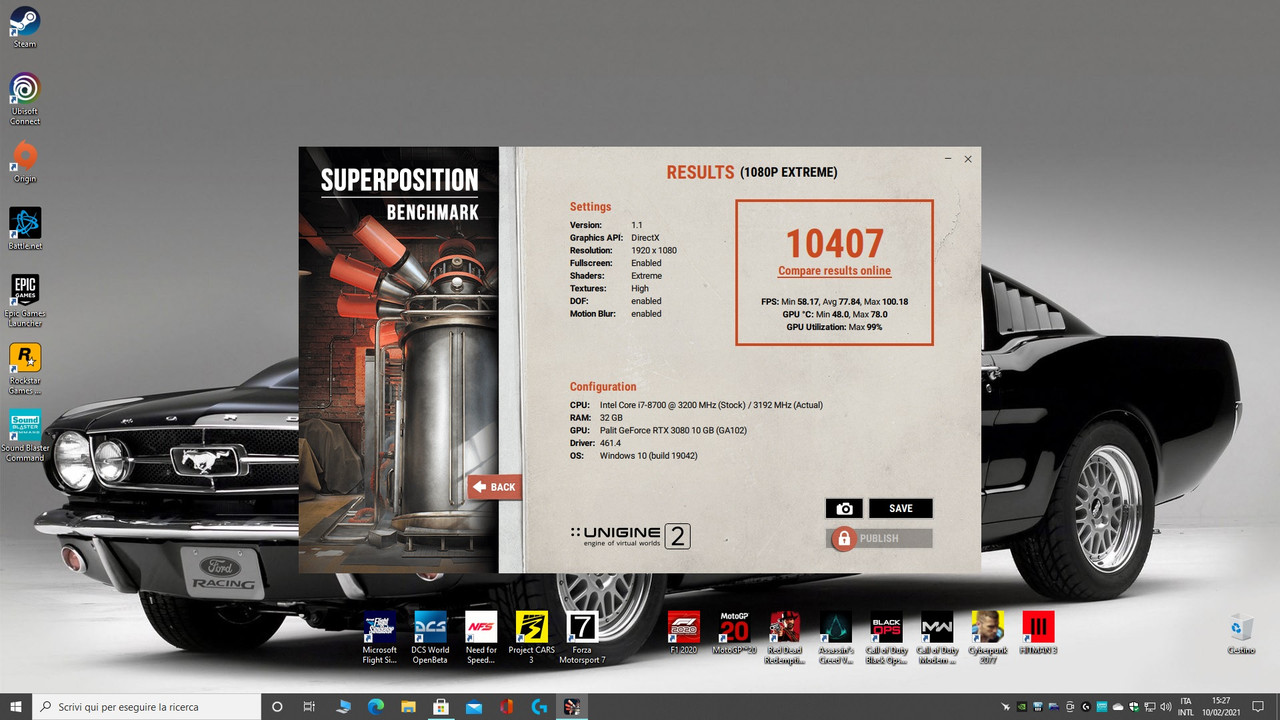Open the notification center icon

pyautogui.click(x=1259, y=706)
